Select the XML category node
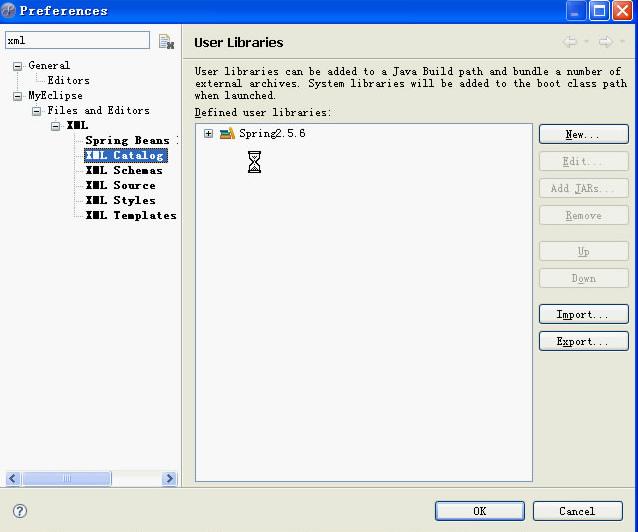This screenshot has height=532, width=638. (x=77, y=125)
